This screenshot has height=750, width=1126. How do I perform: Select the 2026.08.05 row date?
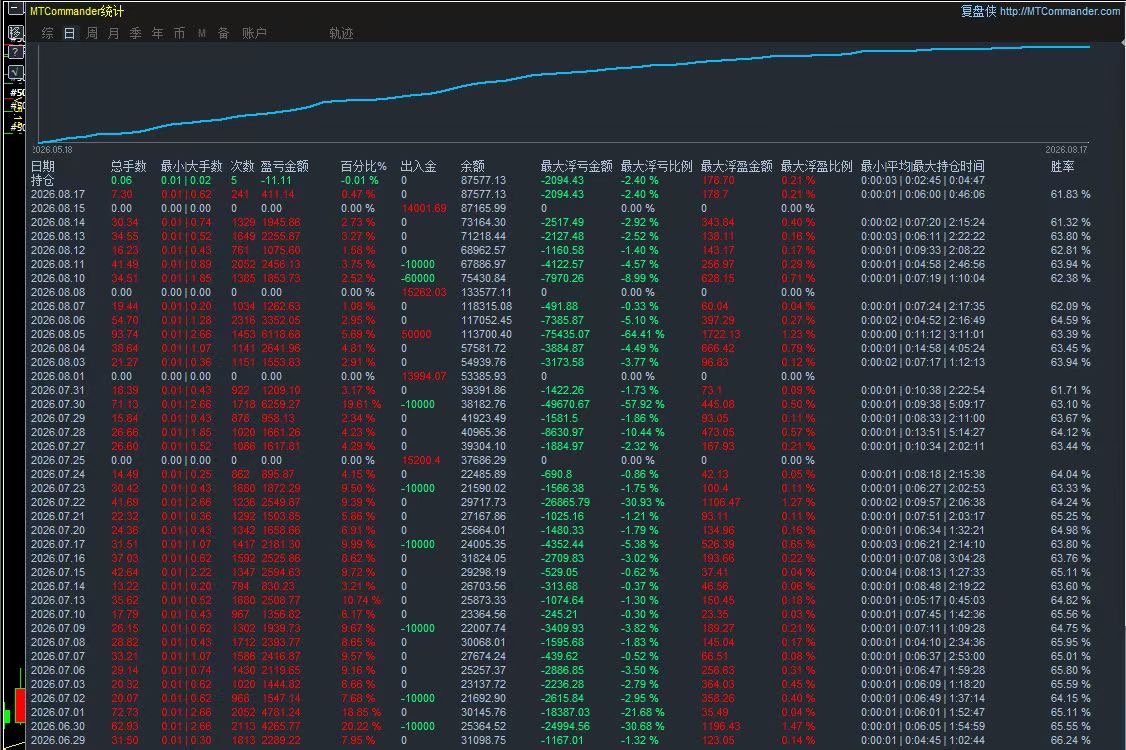[x=57, y=334]
